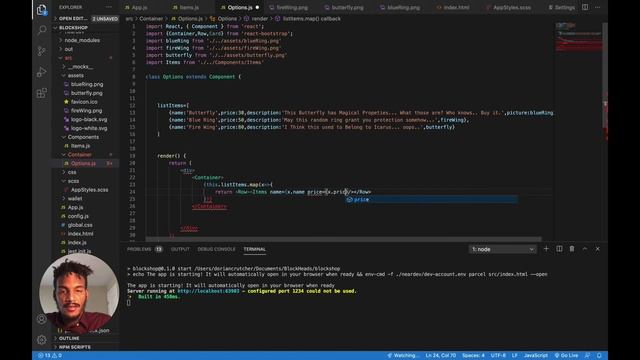Image resolution: width=640 pixels, height=360 pixels.
Task: Expand the node_modules folder
Action: tap(82, 40)
